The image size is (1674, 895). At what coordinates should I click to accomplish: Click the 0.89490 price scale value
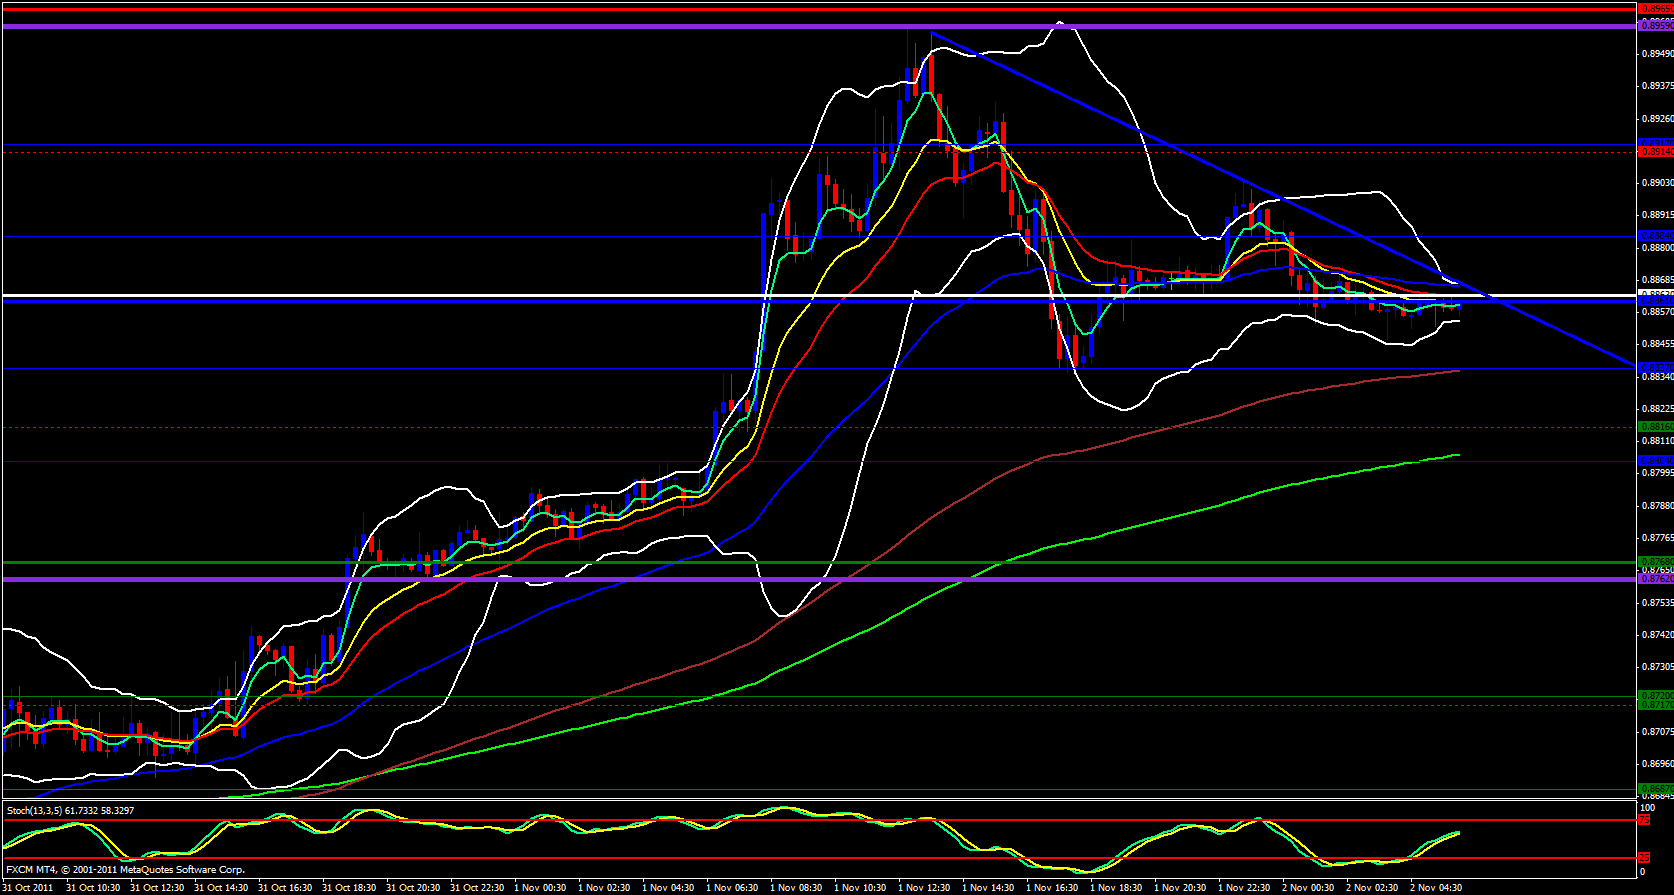[1657, 54]
